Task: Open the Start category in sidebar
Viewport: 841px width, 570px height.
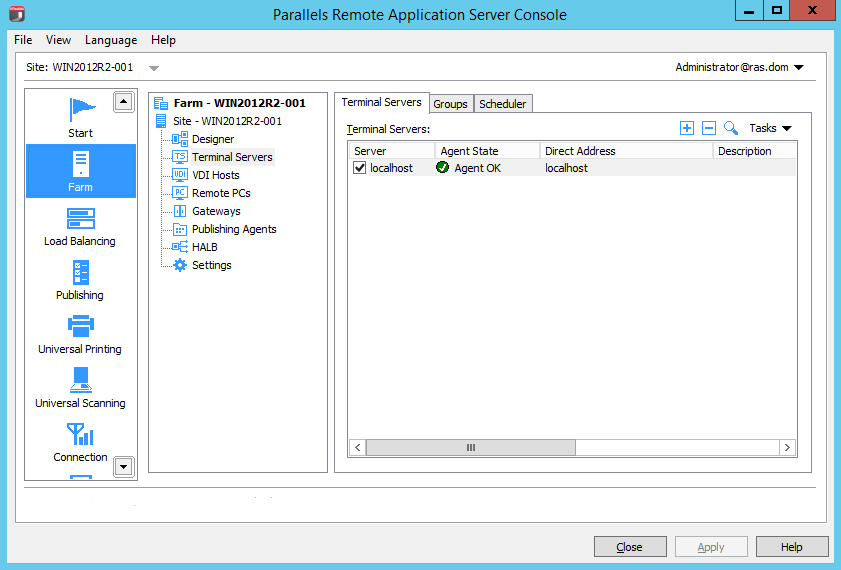Action: 80,117
